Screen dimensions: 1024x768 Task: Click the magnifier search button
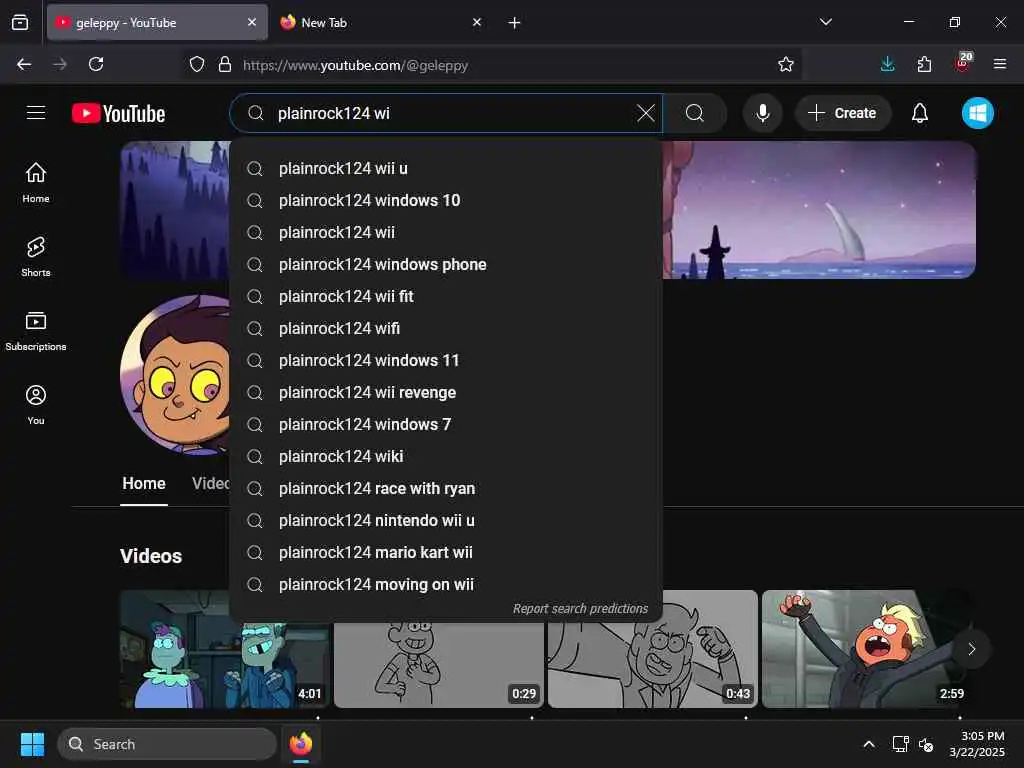pos(695,113)
